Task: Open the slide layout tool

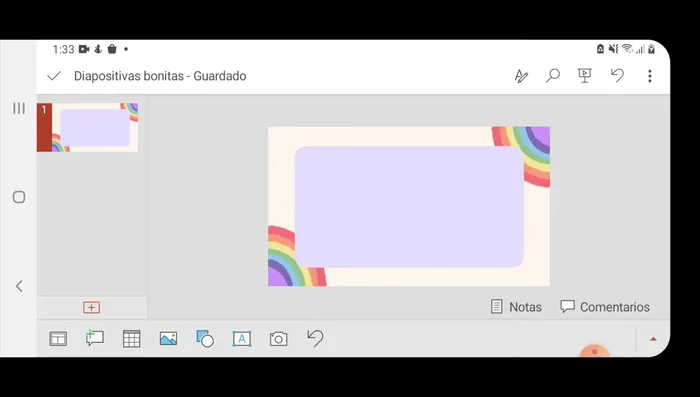Action: tap(58, 339)
